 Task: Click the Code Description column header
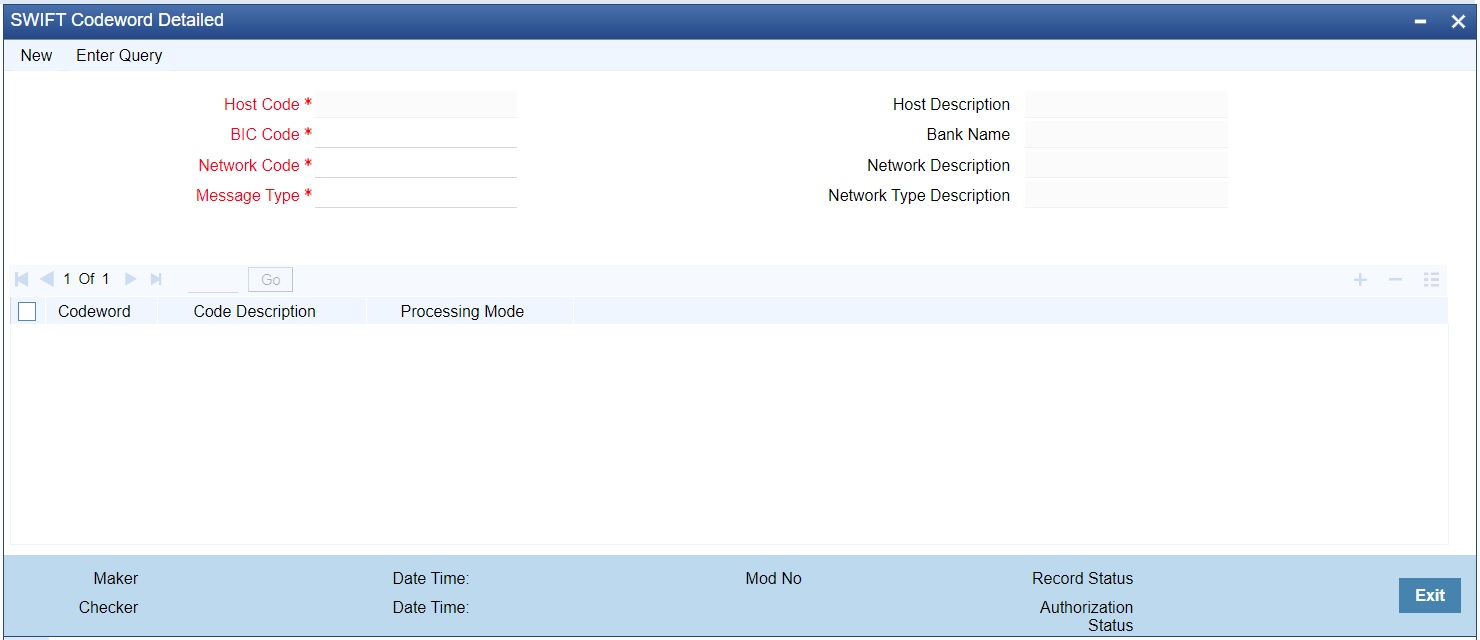(x=255, y=312)
